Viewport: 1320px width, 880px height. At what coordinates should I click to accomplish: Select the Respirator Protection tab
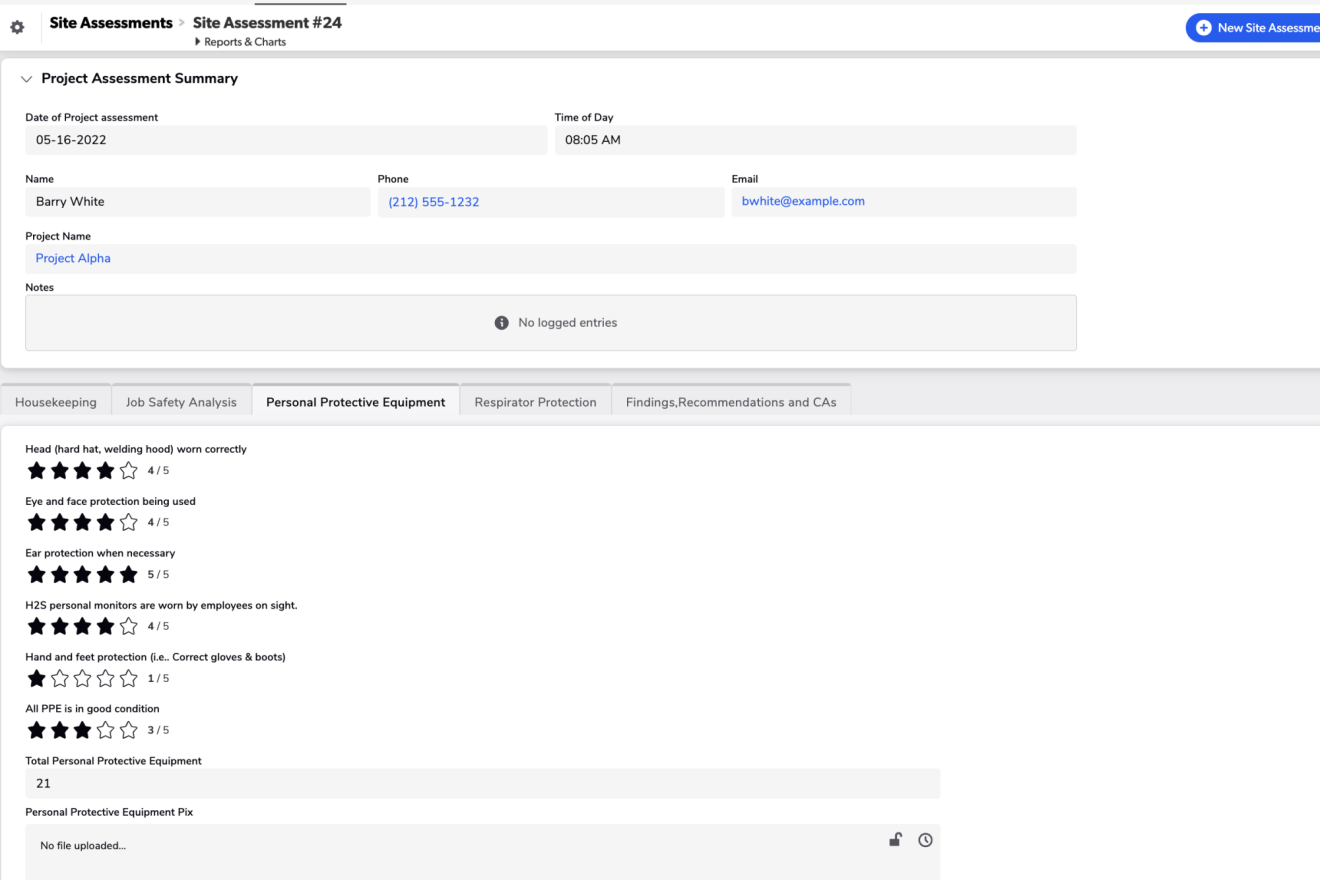coord(535,402)
